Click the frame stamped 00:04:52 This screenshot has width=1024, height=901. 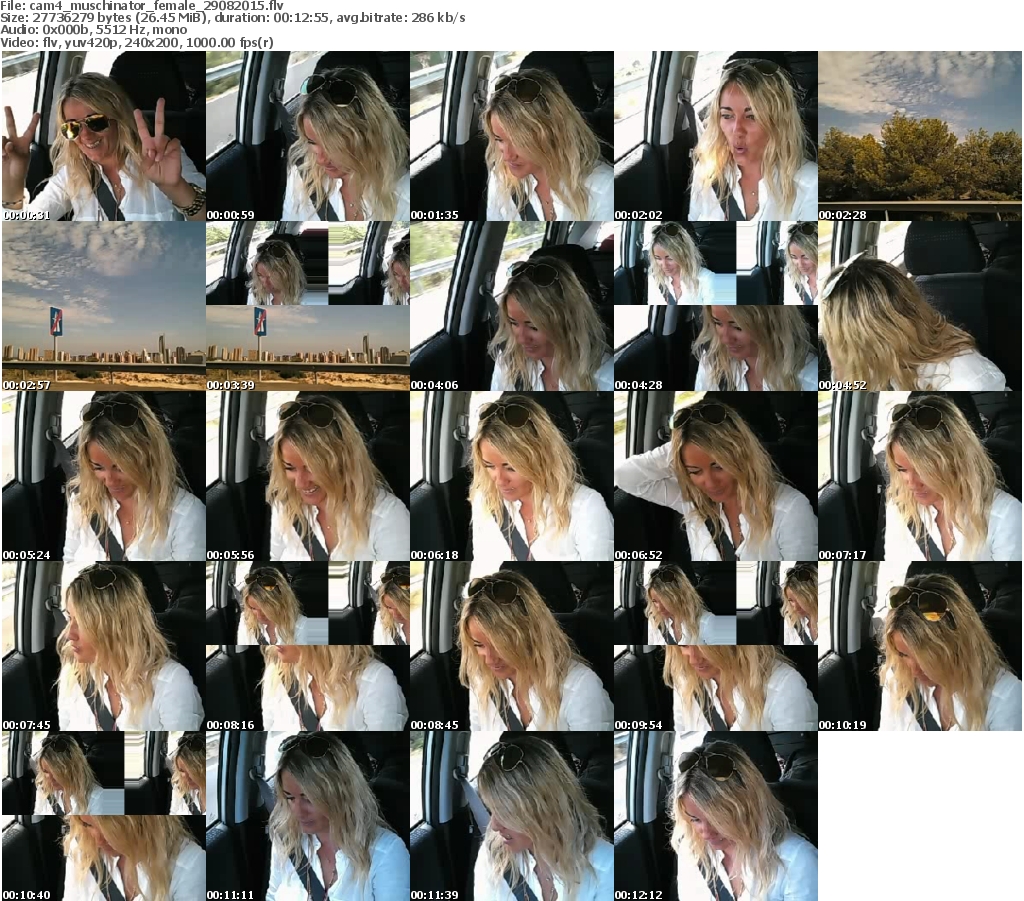tap(920, 306)
